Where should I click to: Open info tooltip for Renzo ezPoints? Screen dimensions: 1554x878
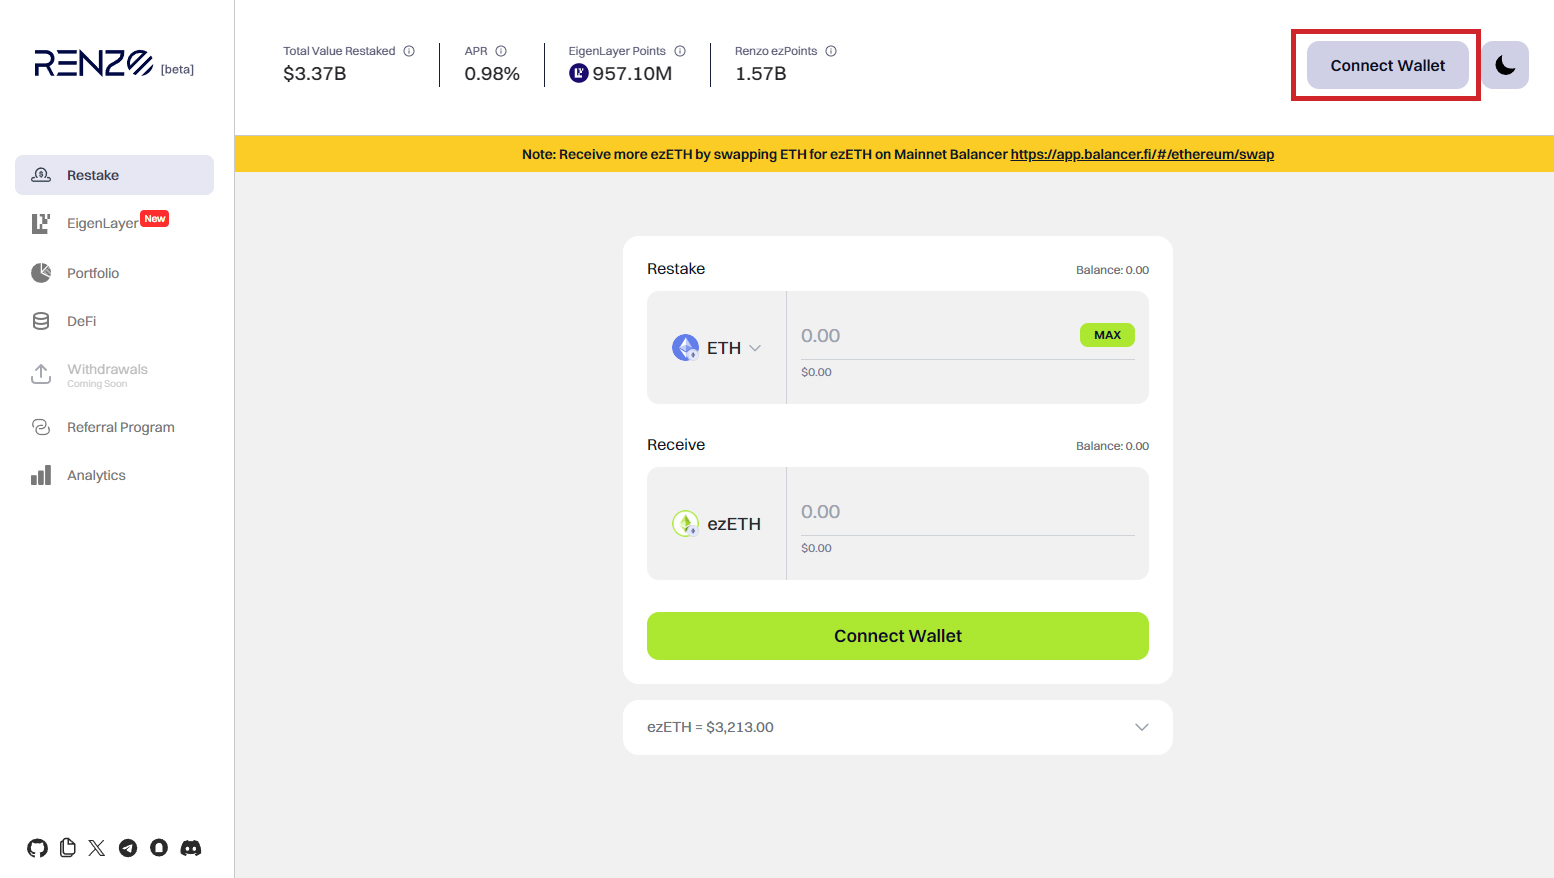(831, 51)
